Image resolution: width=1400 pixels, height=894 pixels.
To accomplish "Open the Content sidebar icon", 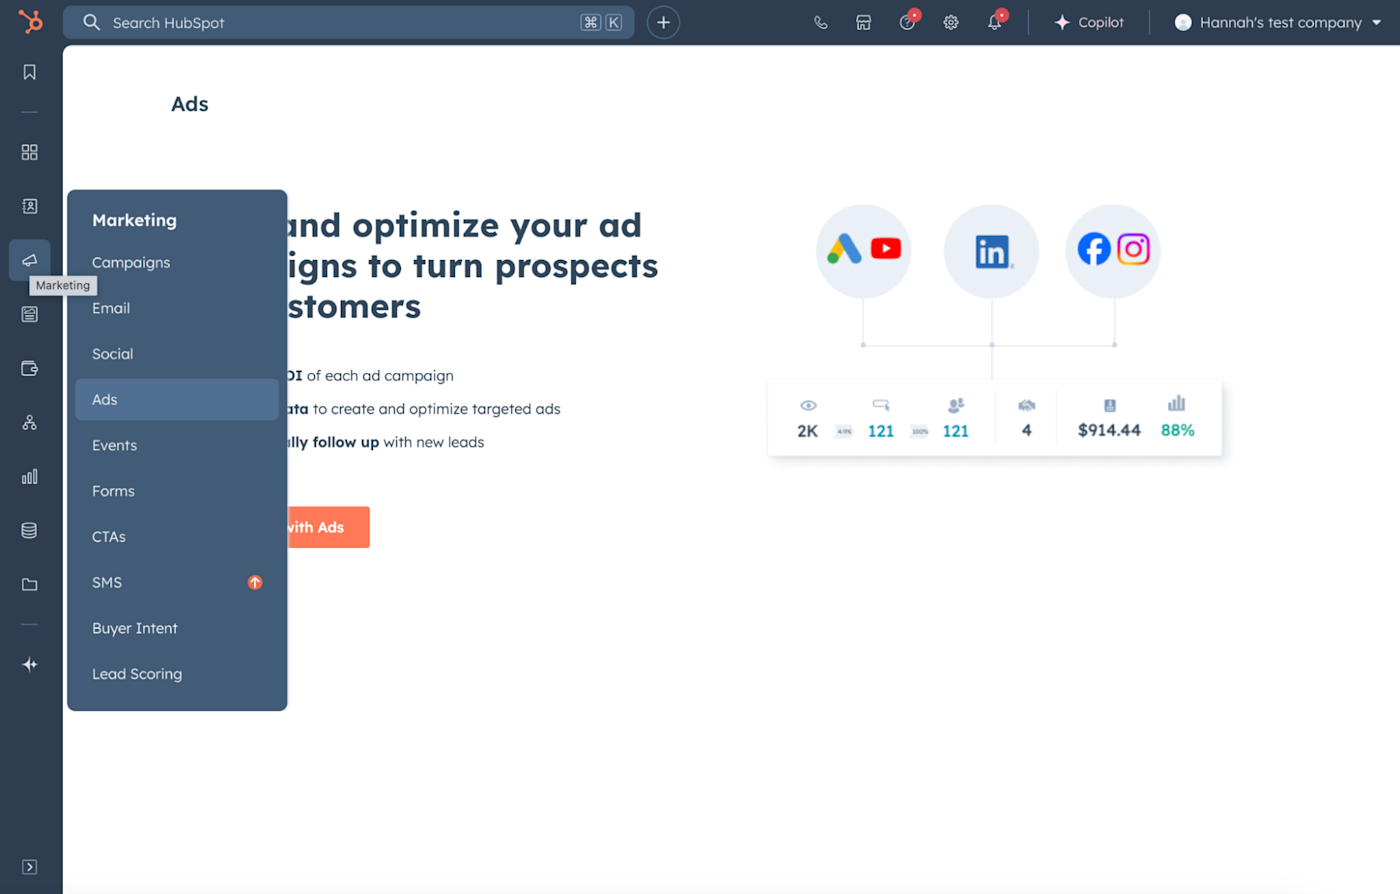I will coord(29,314).
